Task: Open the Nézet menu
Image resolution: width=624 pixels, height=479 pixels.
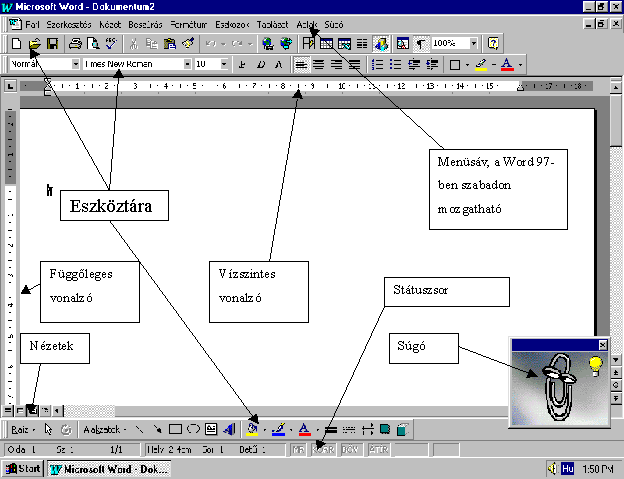Action: 110,25
